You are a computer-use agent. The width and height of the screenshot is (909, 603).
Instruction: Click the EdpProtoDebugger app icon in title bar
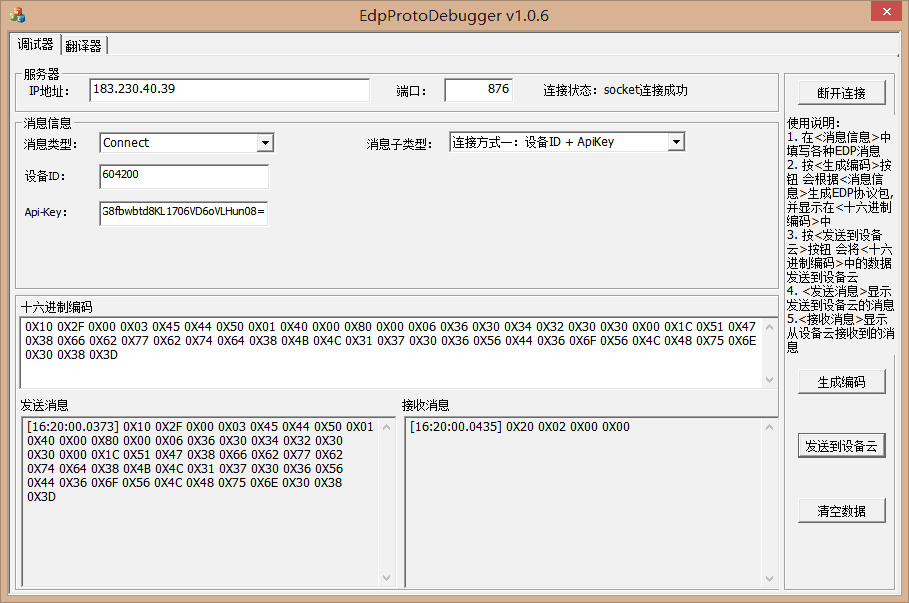coord(17,15)
